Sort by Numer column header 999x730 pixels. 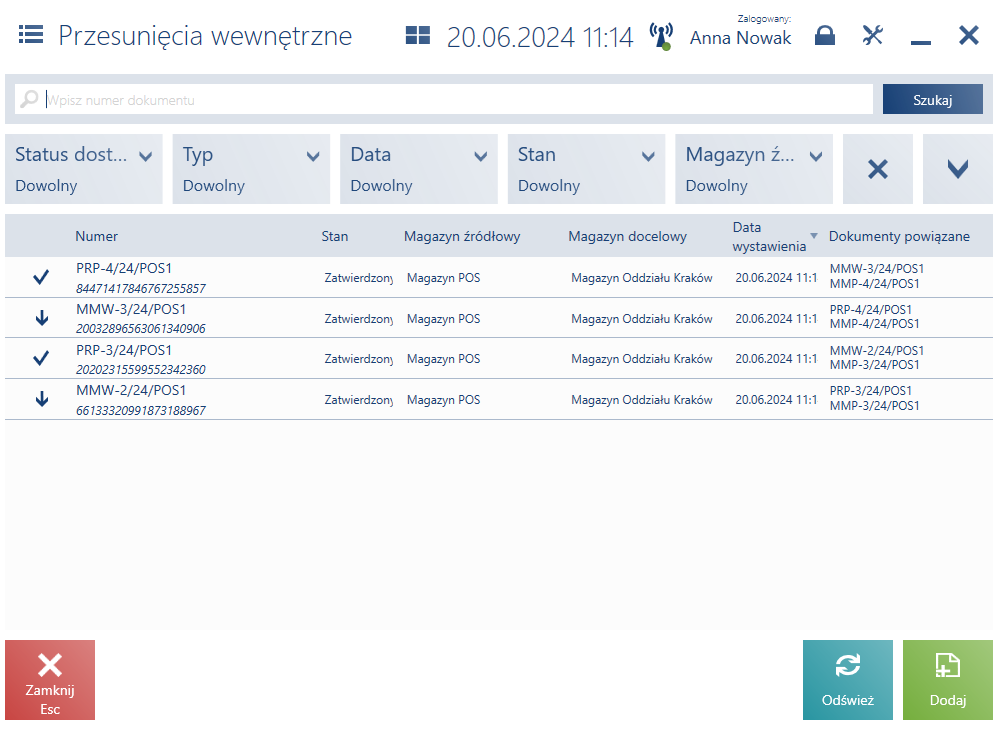tap(96, 236)
